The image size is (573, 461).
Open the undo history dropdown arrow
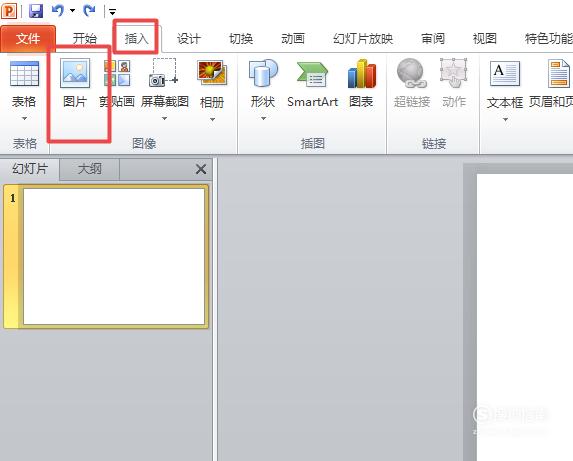(72, 11)
